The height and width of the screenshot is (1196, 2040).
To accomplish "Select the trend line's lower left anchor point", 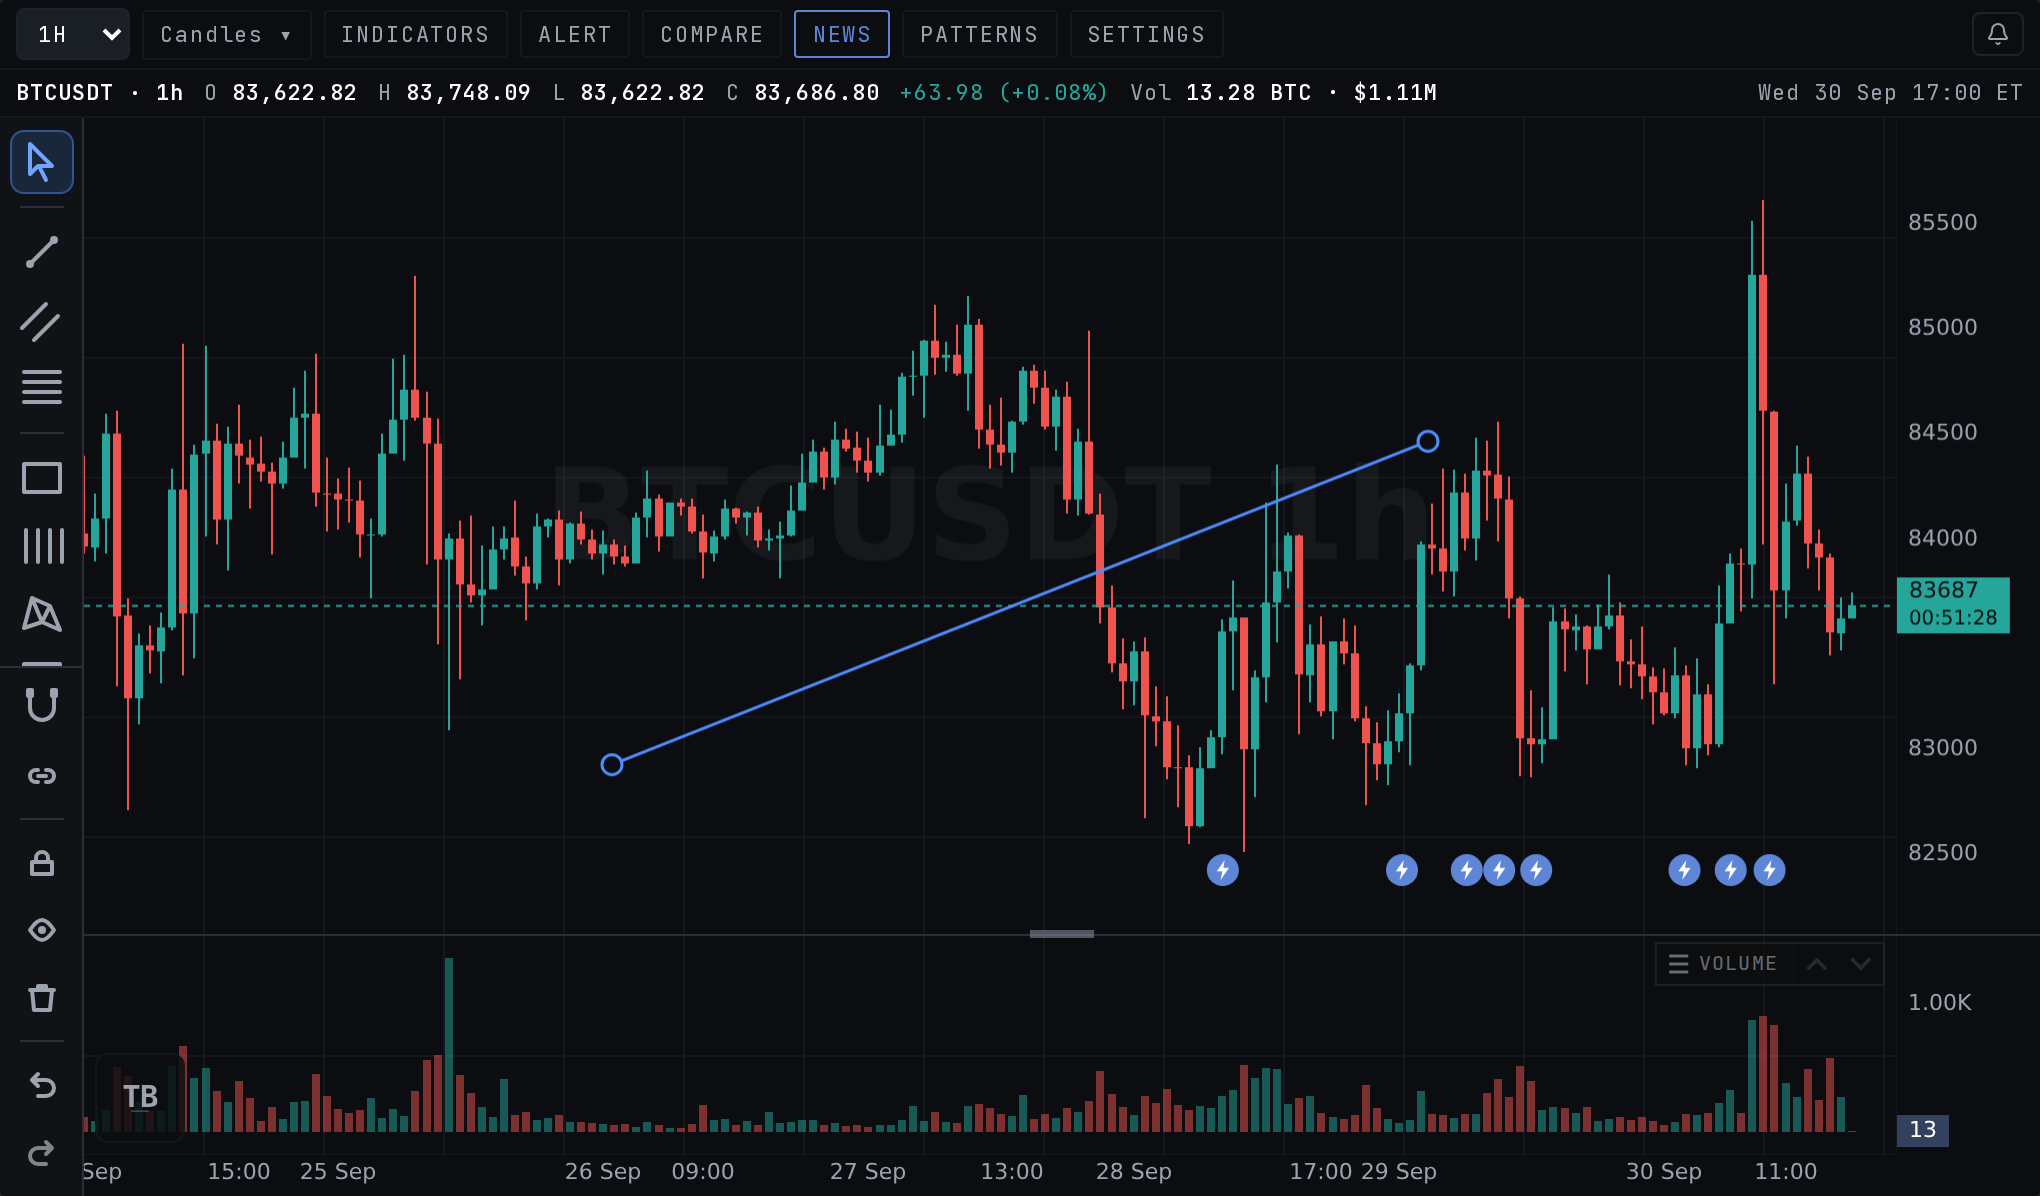I will click(x=612, y=765).
